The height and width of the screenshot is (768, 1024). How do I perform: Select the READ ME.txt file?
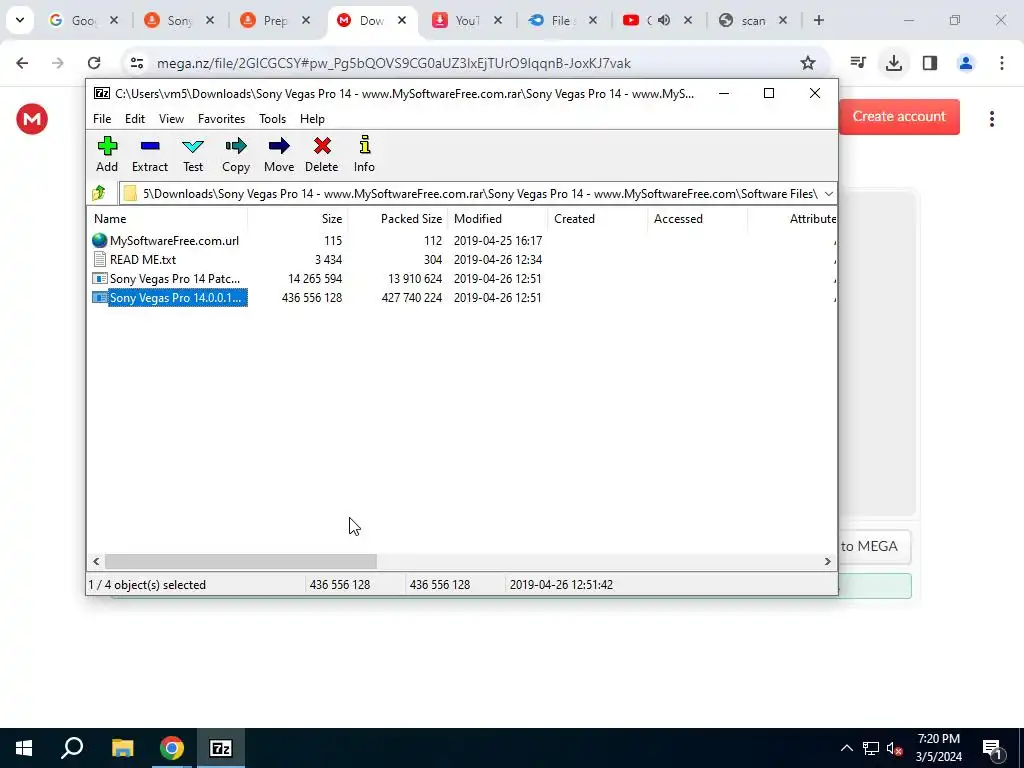tap(142, 260)
